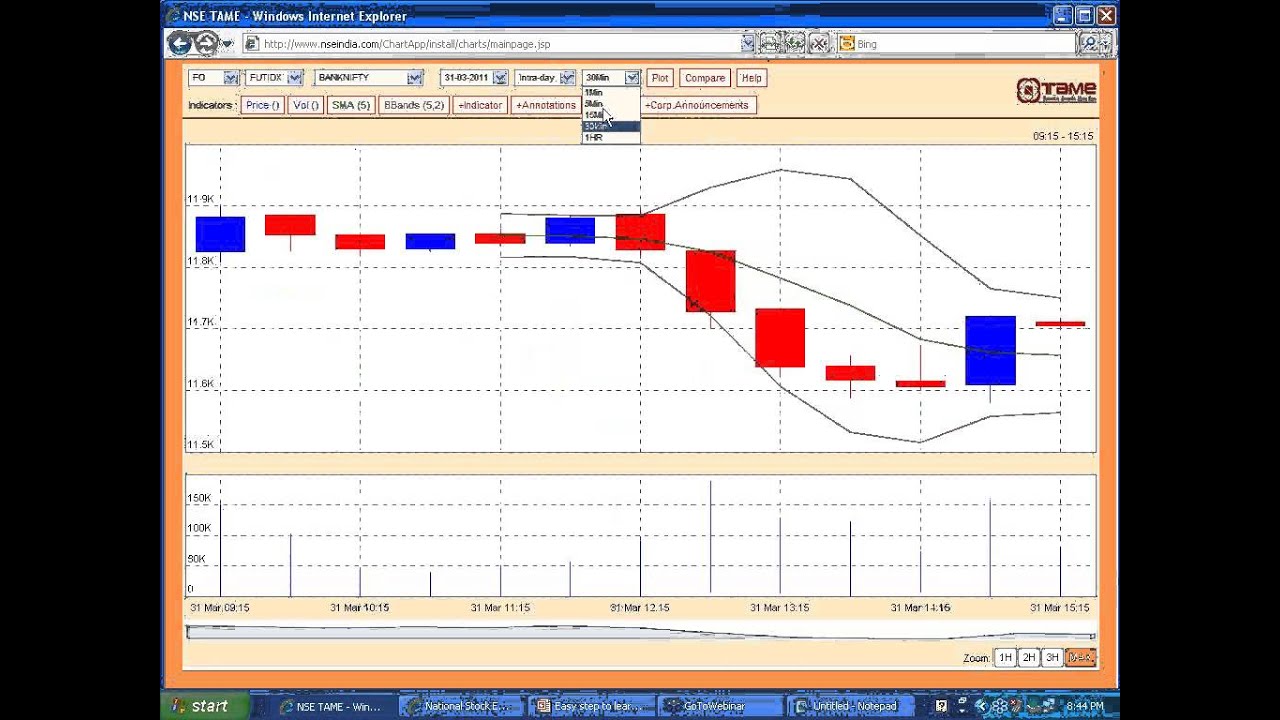The height and width of the screenshot is (720, 1280).
Task: Click the 150K volume axis label
Action: pos(199,498)
